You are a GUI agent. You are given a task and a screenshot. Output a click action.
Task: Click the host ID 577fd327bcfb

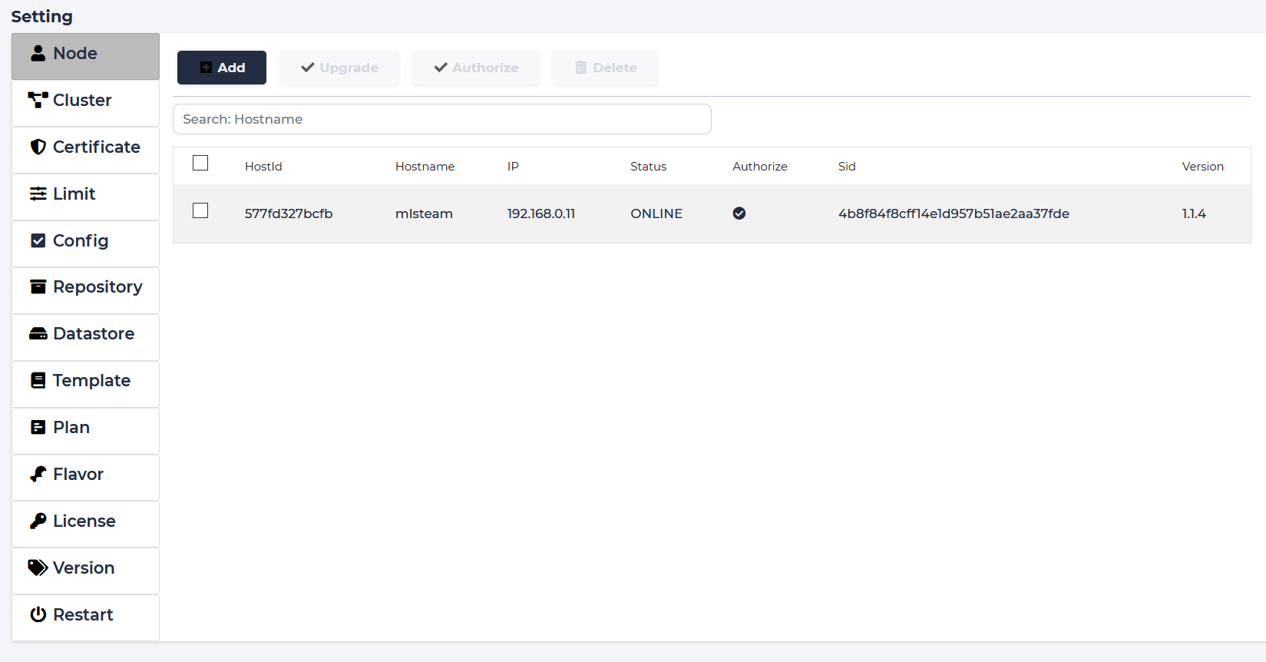[289, 213]
